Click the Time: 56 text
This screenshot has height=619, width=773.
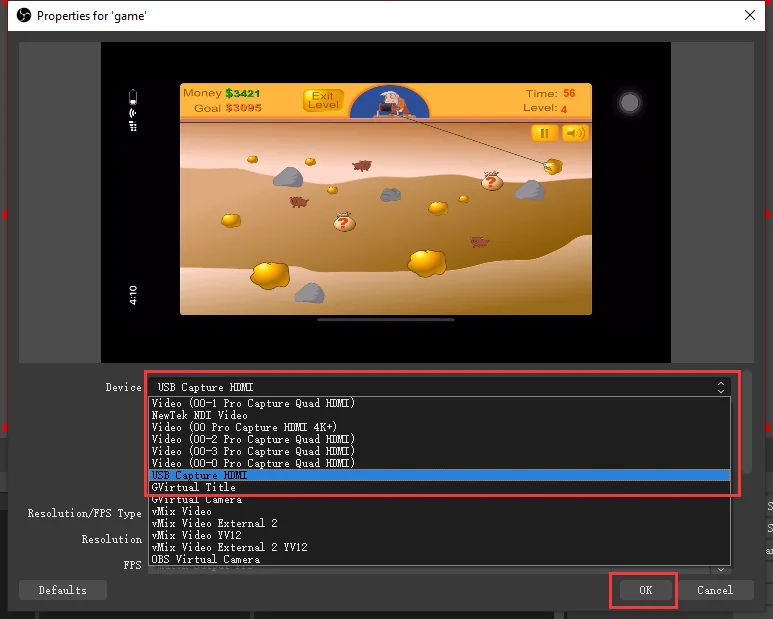coord(550,93)
